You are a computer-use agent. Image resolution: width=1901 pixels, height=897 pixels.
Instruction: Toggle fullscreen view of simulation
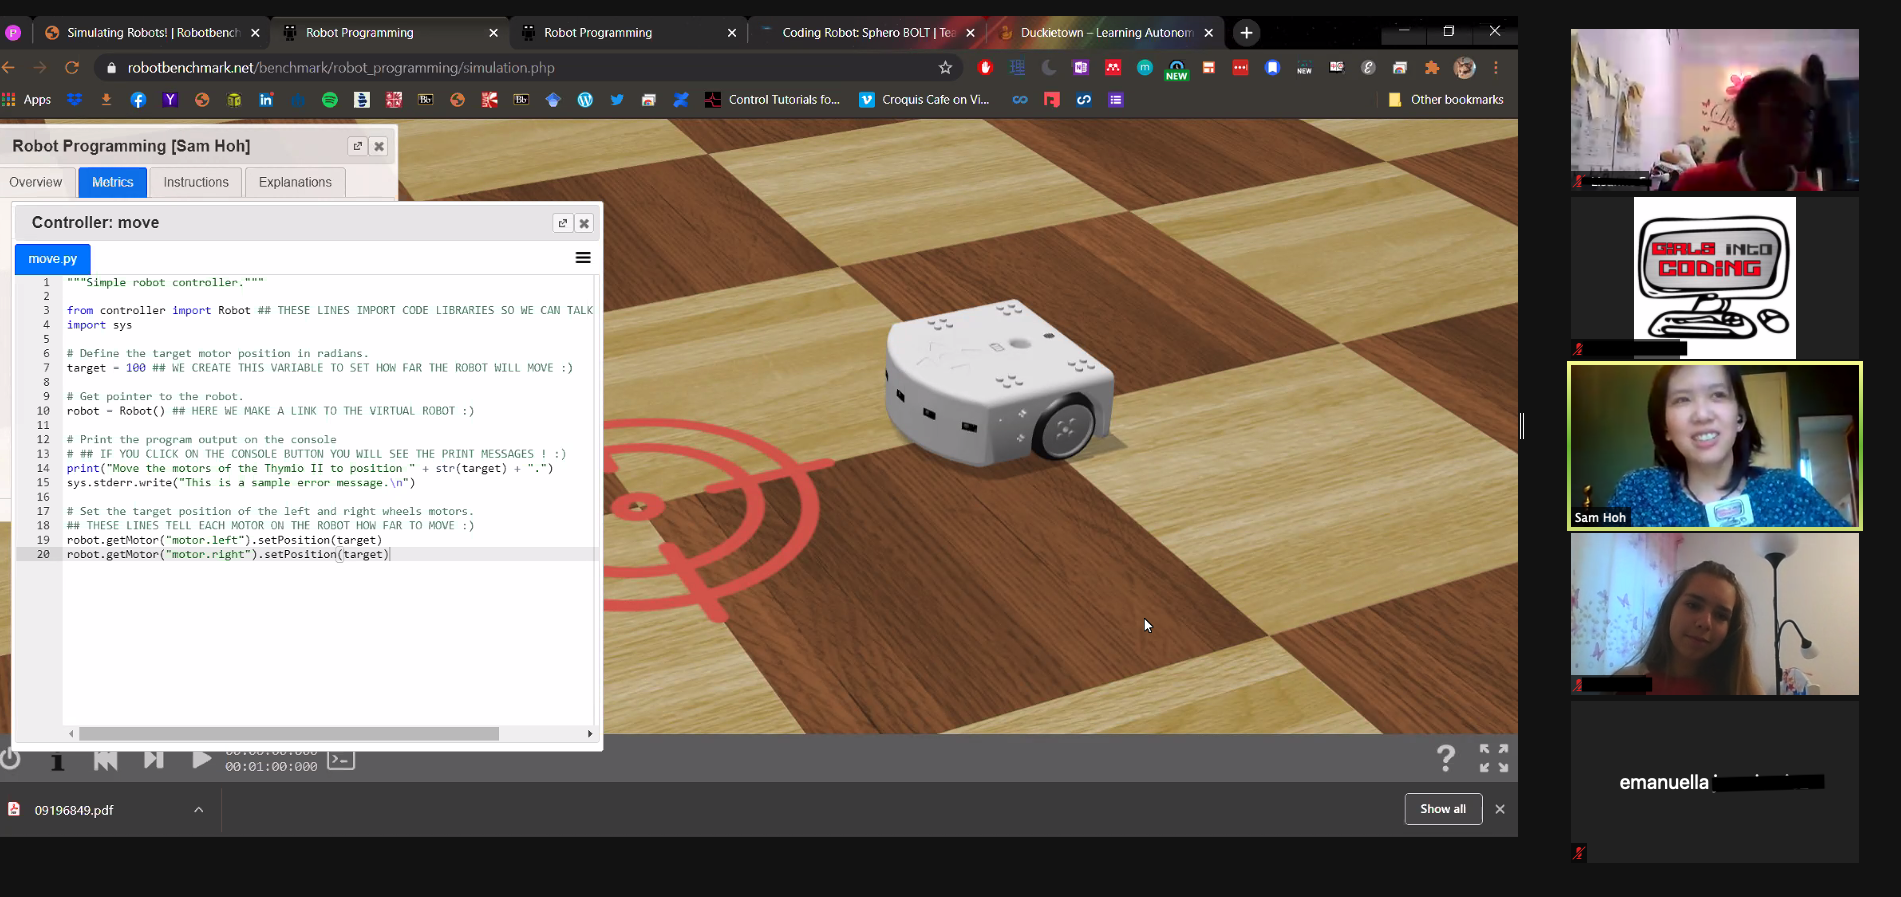coord(1493,758)
